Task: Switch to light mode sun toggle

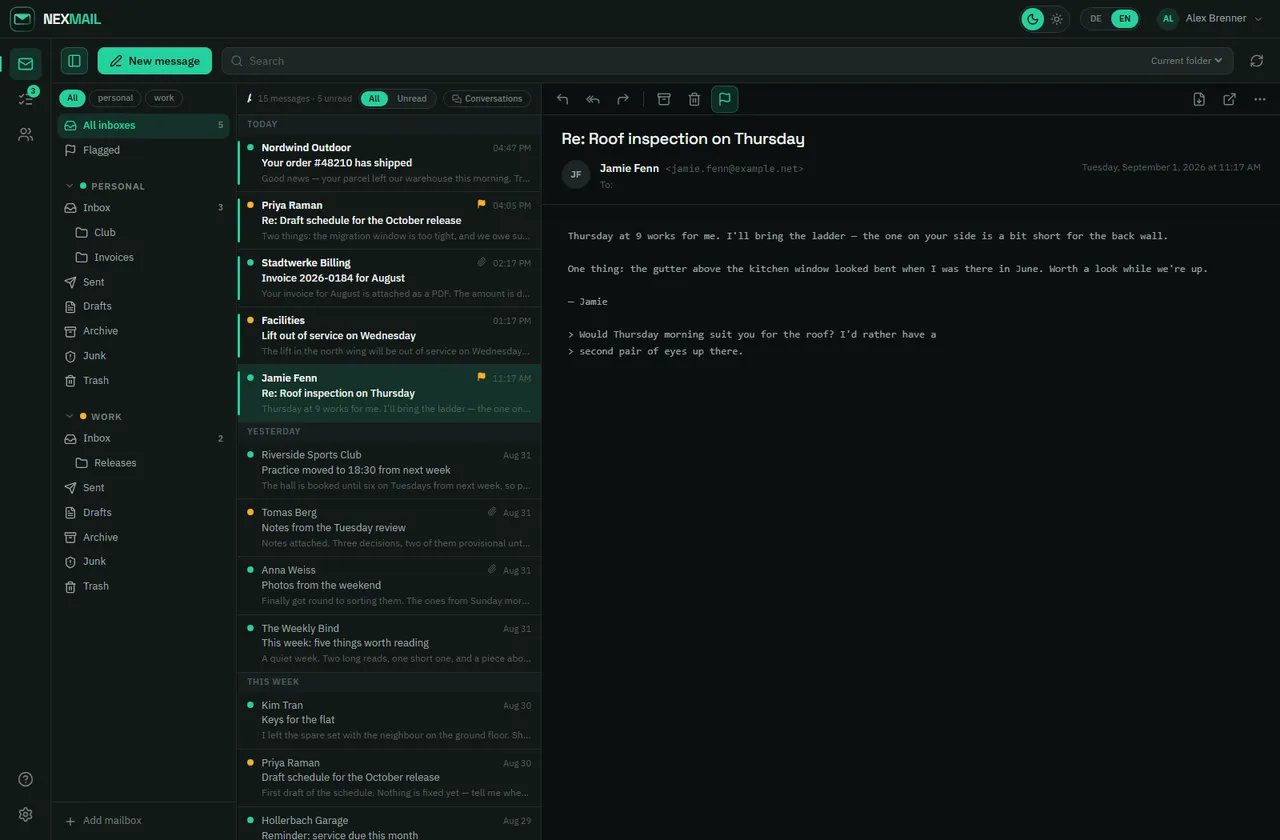Action: [1057, 19]
